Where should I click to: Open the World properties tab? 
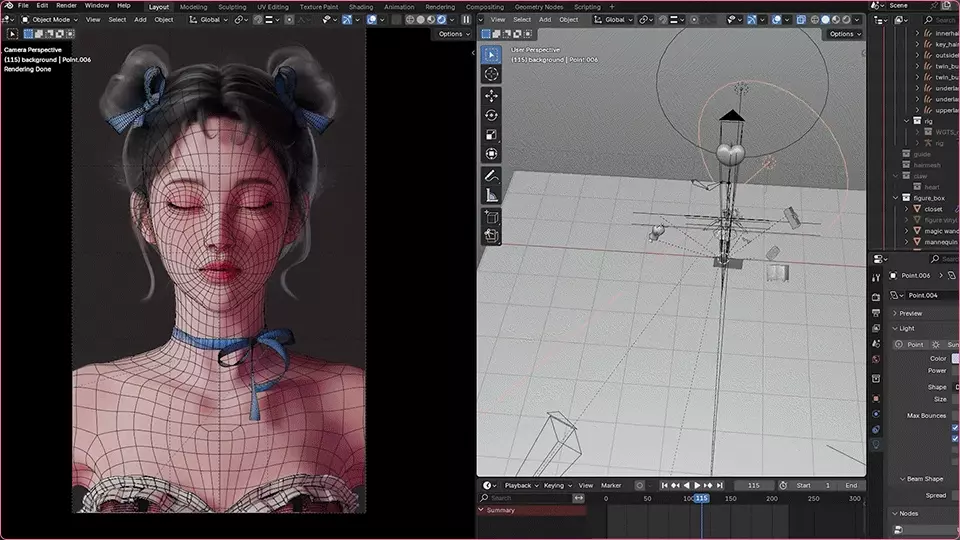(876, 359)
